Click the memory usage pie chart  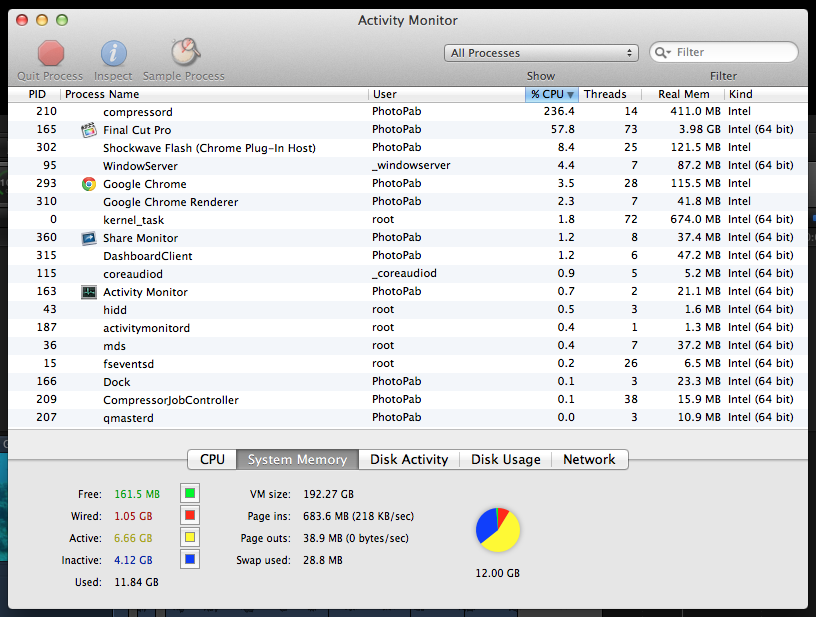(x=498, y=530)
